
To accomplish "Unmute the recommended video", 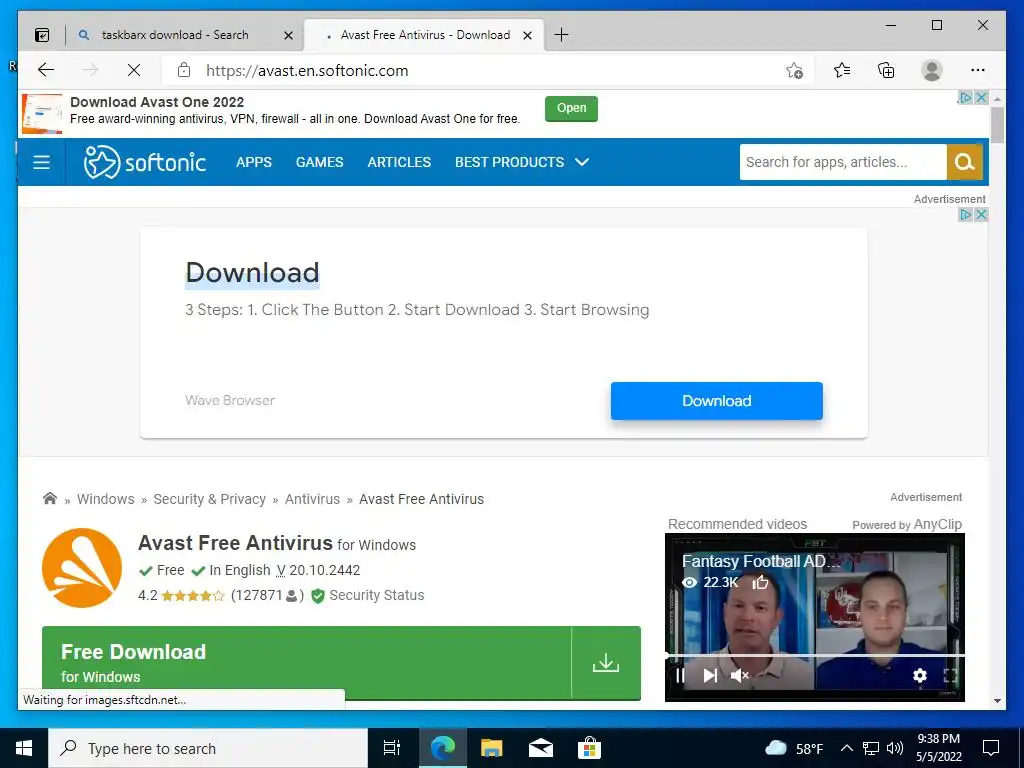I will (x=739, y=676).
